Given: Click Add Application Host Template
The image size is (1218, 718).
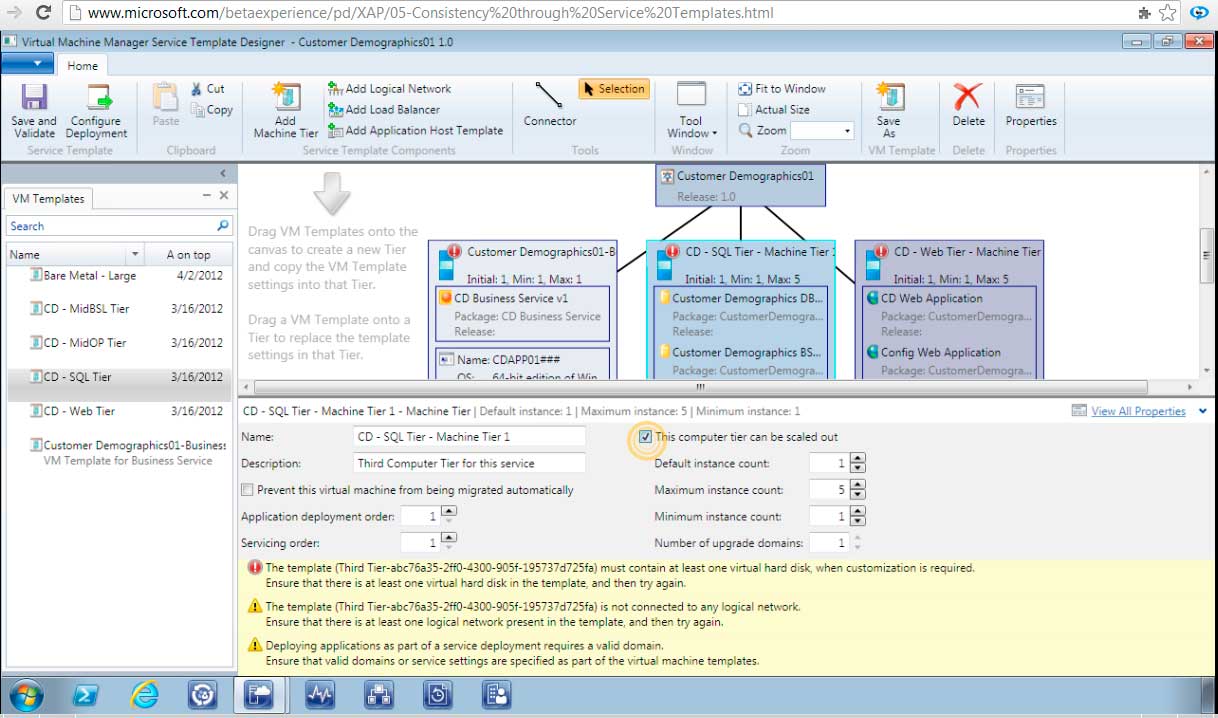Looking at the screenshot, I should click(x=415, y=131).
